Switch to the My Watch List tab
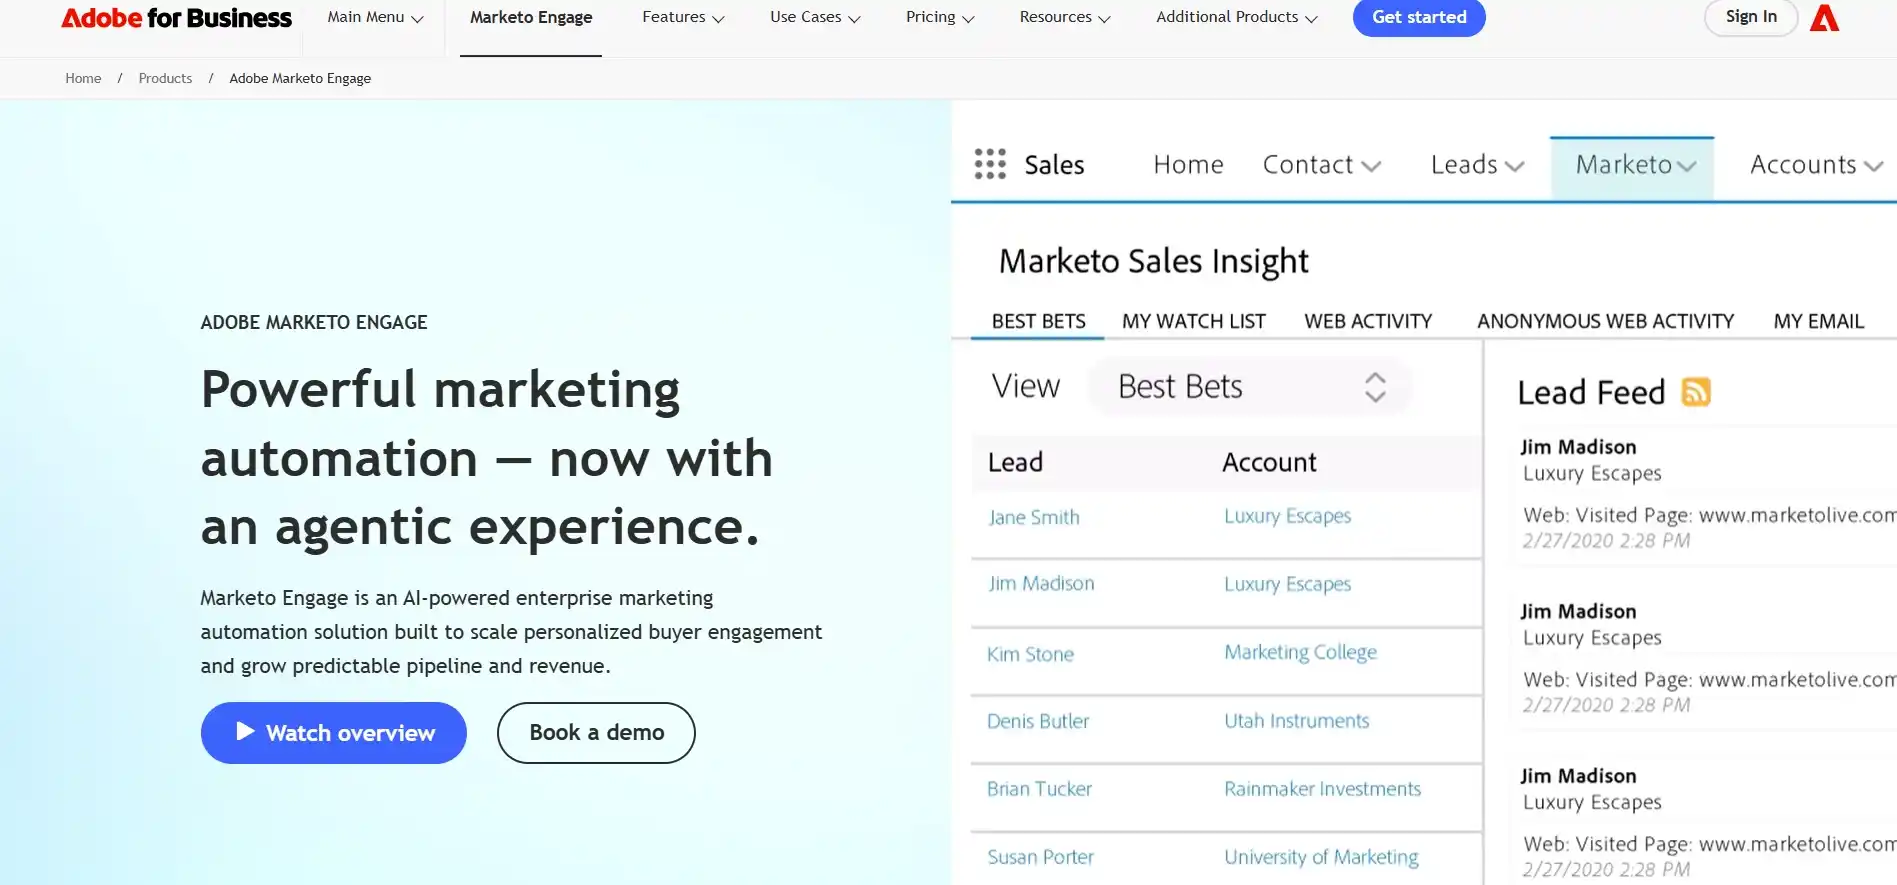This screenshot has height=885, width=1897. point(1193,321)
